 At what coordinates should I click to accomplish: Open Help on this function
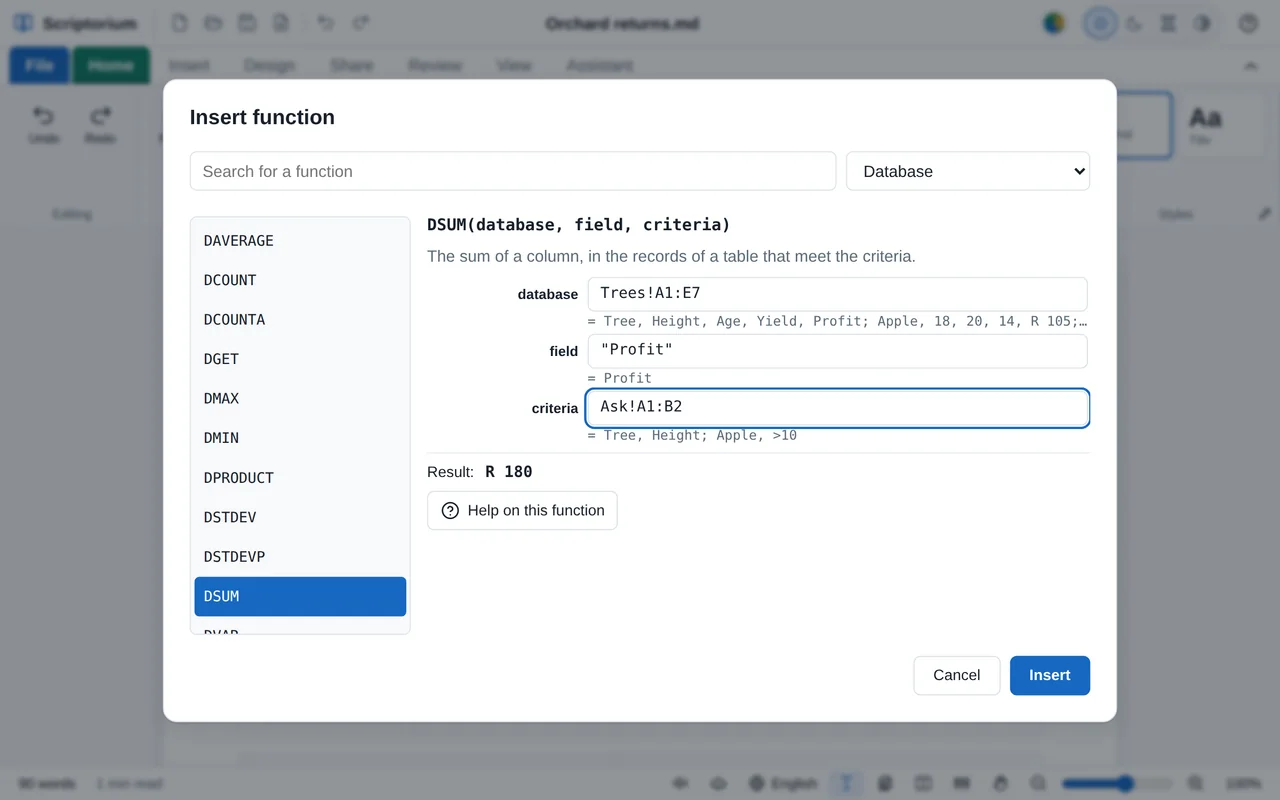[522, 510]
